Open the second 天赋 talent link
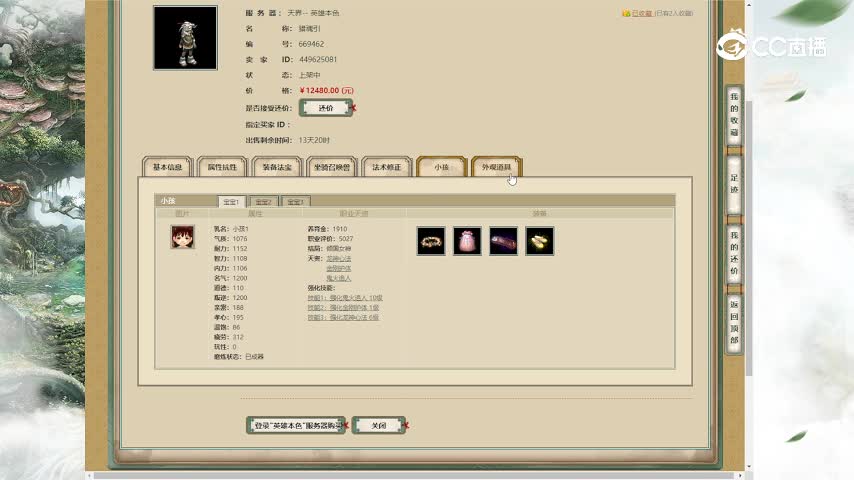Image resolution: width=854 pixels, height=480 pixels. [x=338, y=268]
